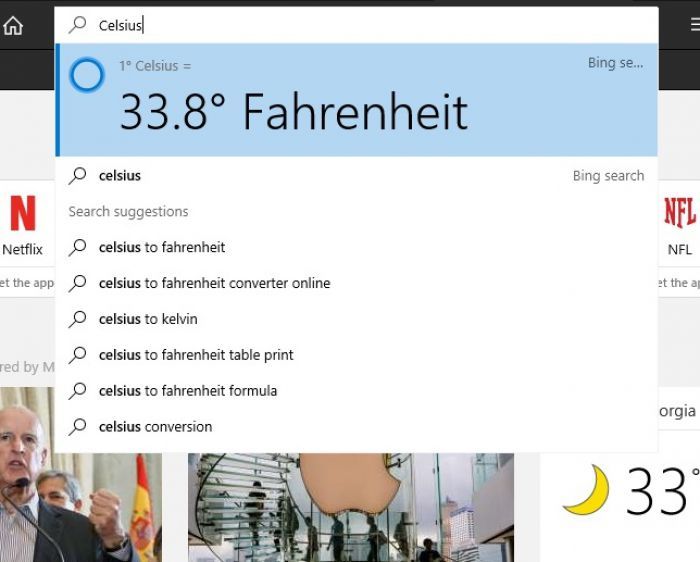
Task: Click the Home icon
Action: point(13,25)
